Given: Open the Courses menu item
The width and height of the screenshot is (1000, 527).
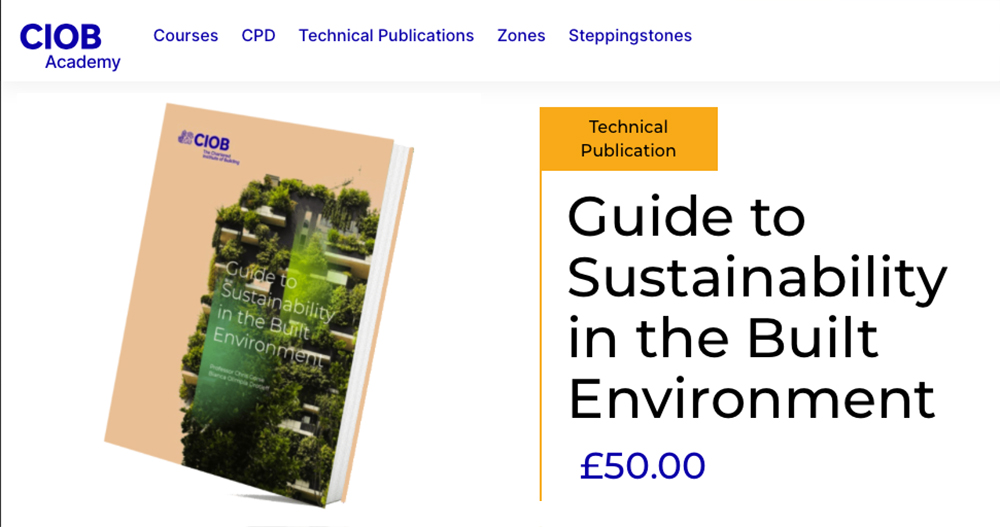Looking at the screenshot, I should (x=186, y=36).
